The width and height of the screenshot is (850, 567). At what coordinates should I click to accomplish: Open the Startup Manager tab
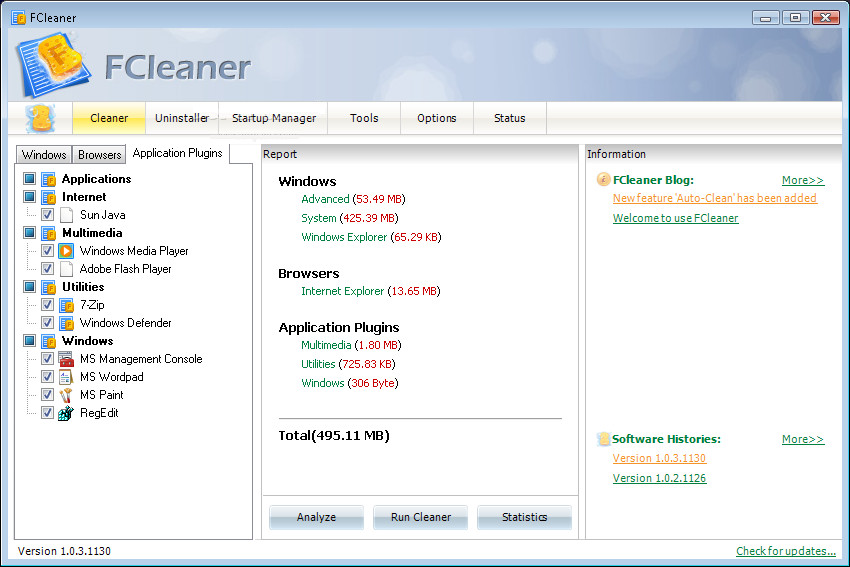click(x=274, y=118)
